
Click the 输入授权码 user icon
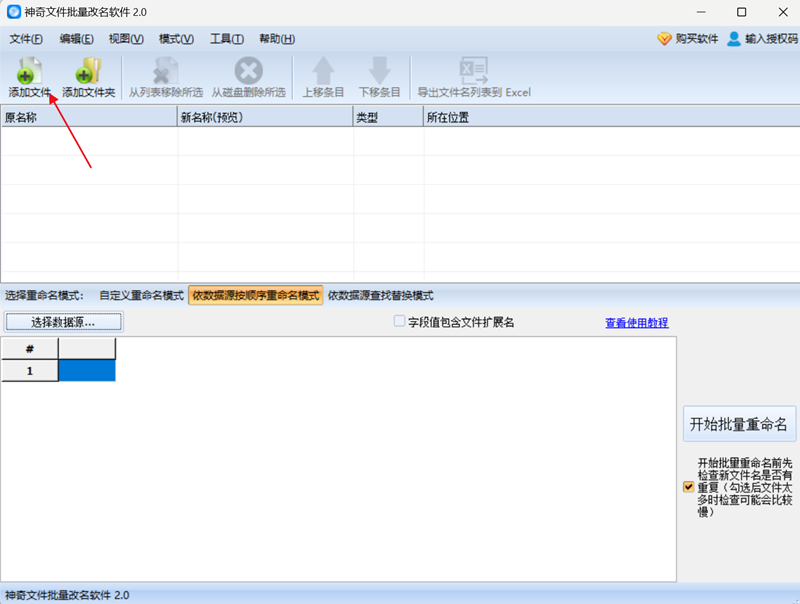click(x=734, y=39)
